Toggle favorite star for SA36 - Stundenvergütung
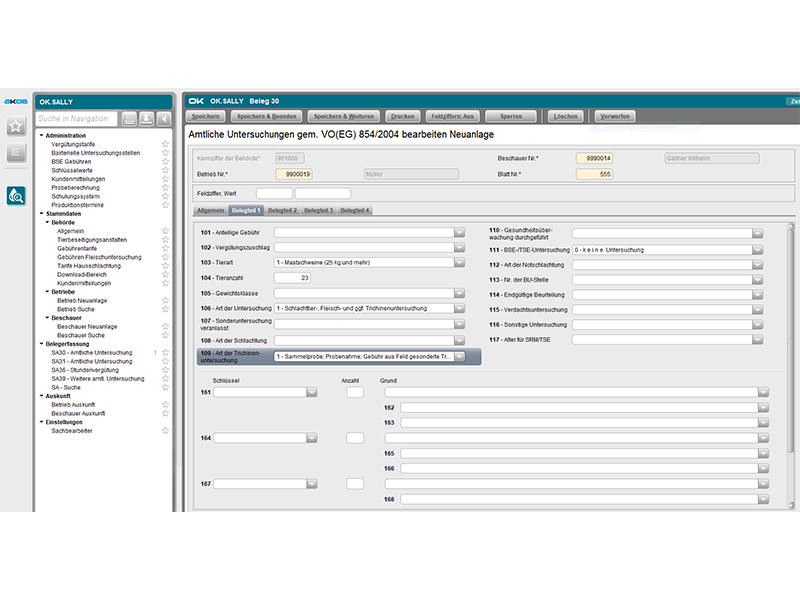800x600 pixels. 165,370
